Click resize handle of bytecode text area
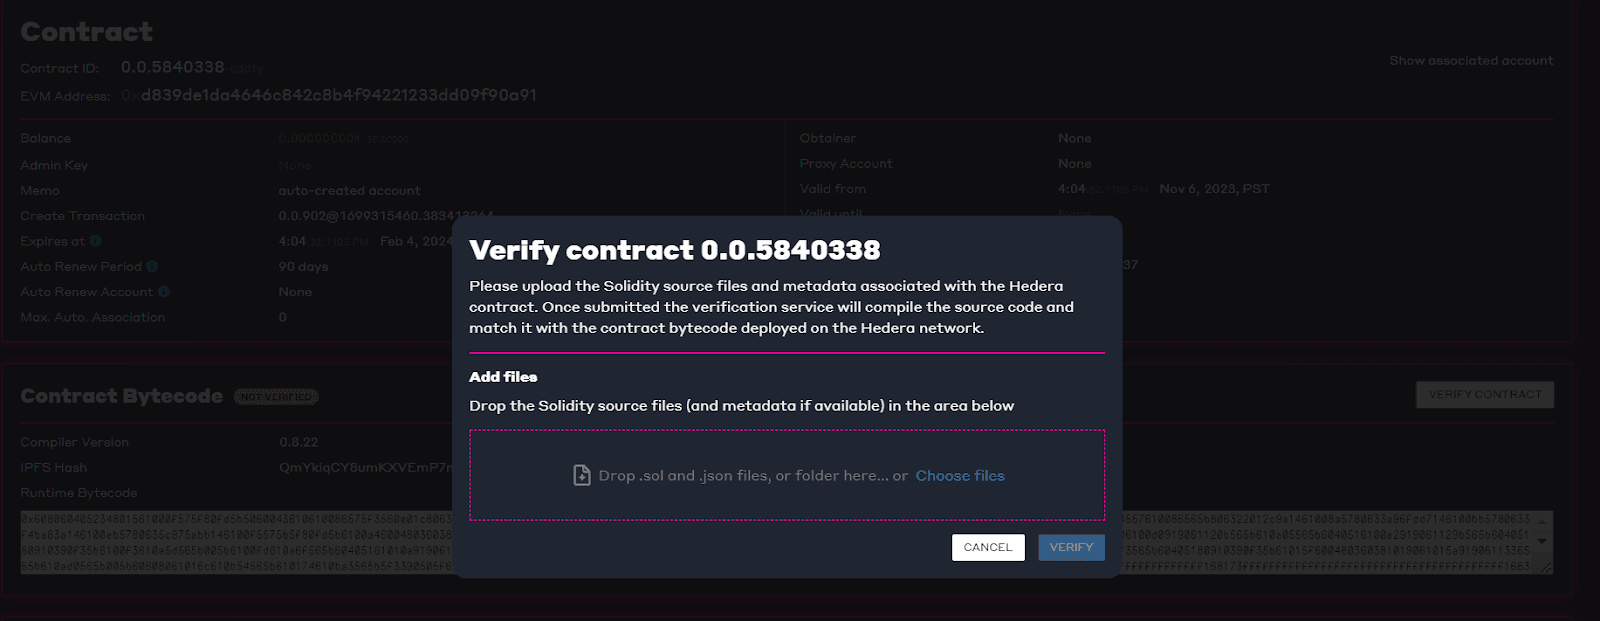 pos(1546,567)
